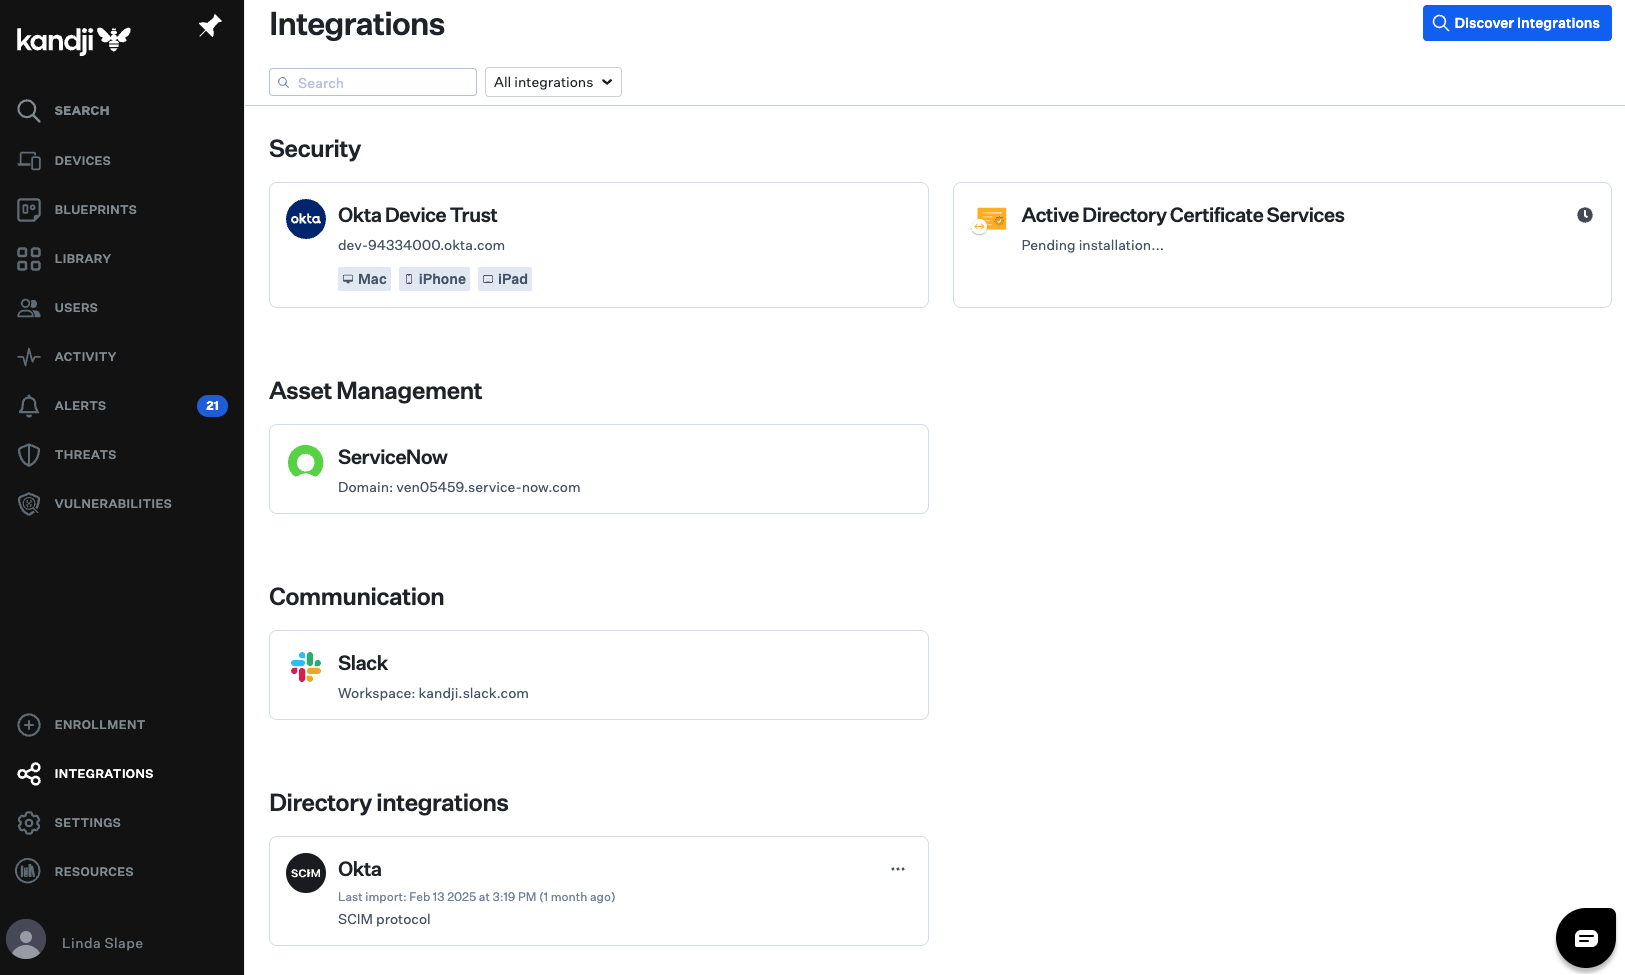Open the Okta directory ellipsis menu

tap(898, 869)
